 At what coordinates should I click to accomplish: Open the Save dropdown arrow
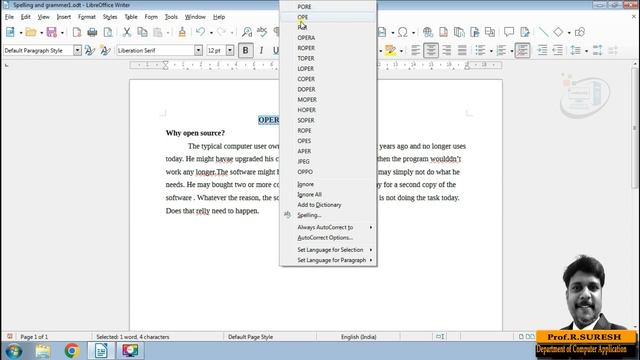[62, 32]
